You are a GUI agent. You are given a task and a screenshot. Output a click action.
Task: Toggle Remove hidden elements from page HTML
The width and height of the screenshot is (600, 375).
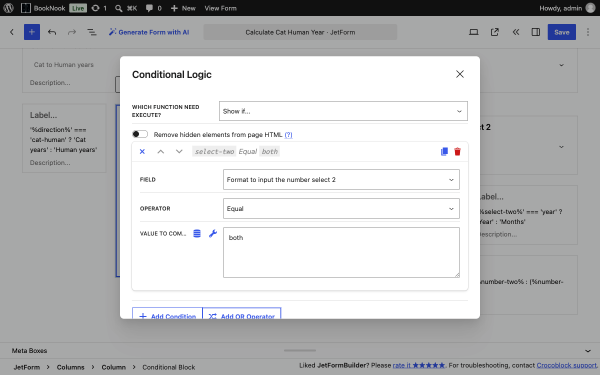point(140,134)
